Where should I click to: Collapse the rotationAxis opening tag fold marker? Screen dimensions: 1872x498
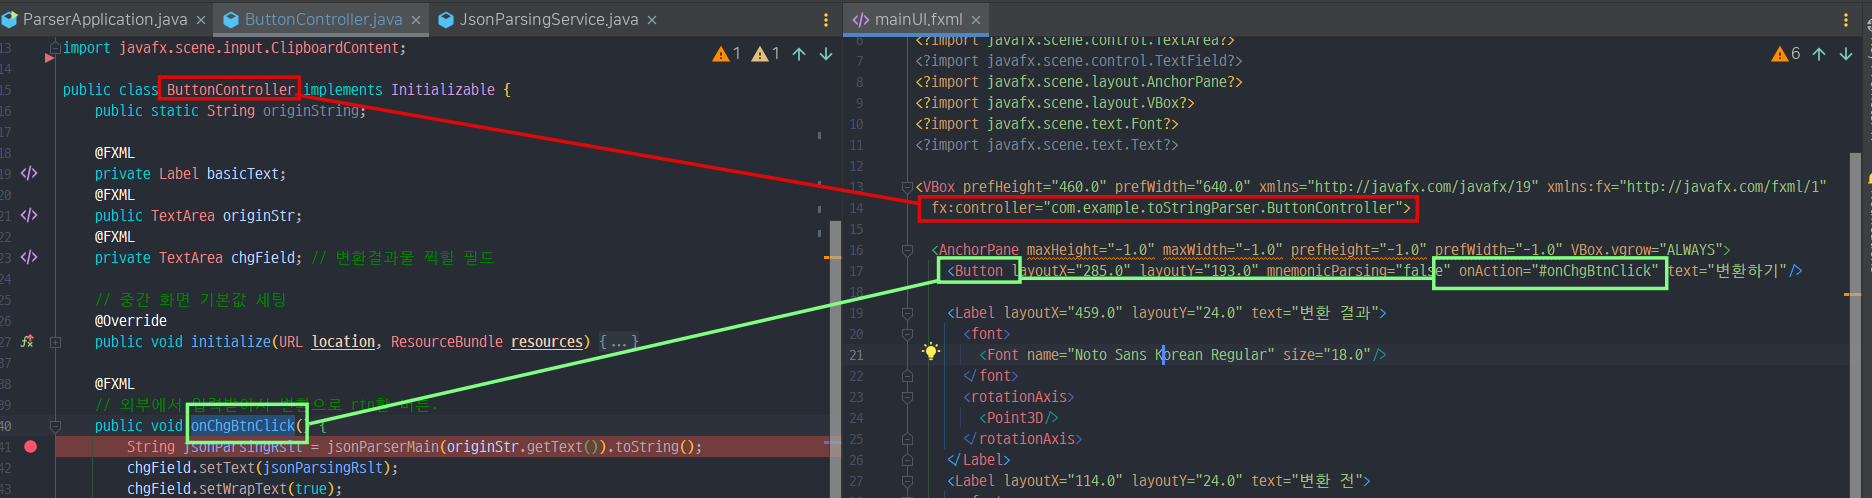(907, 397)
